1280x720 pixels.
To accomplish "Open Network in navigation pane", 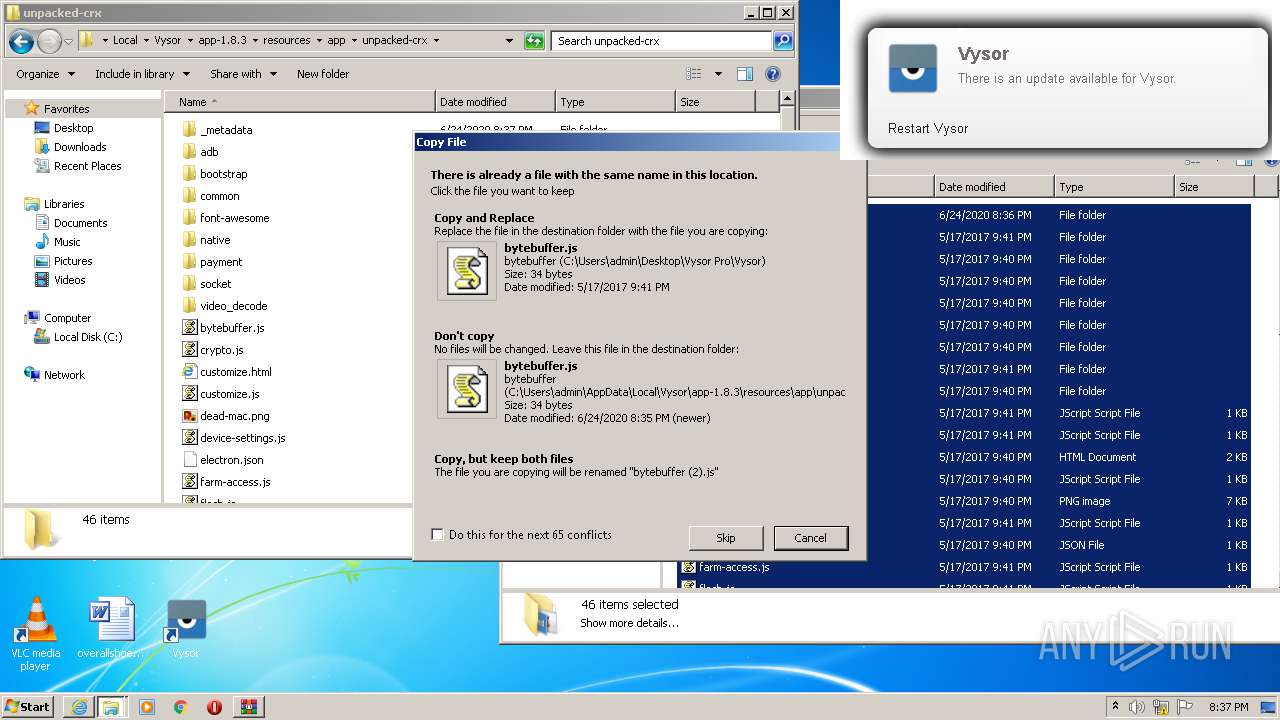I will point(54,375).
